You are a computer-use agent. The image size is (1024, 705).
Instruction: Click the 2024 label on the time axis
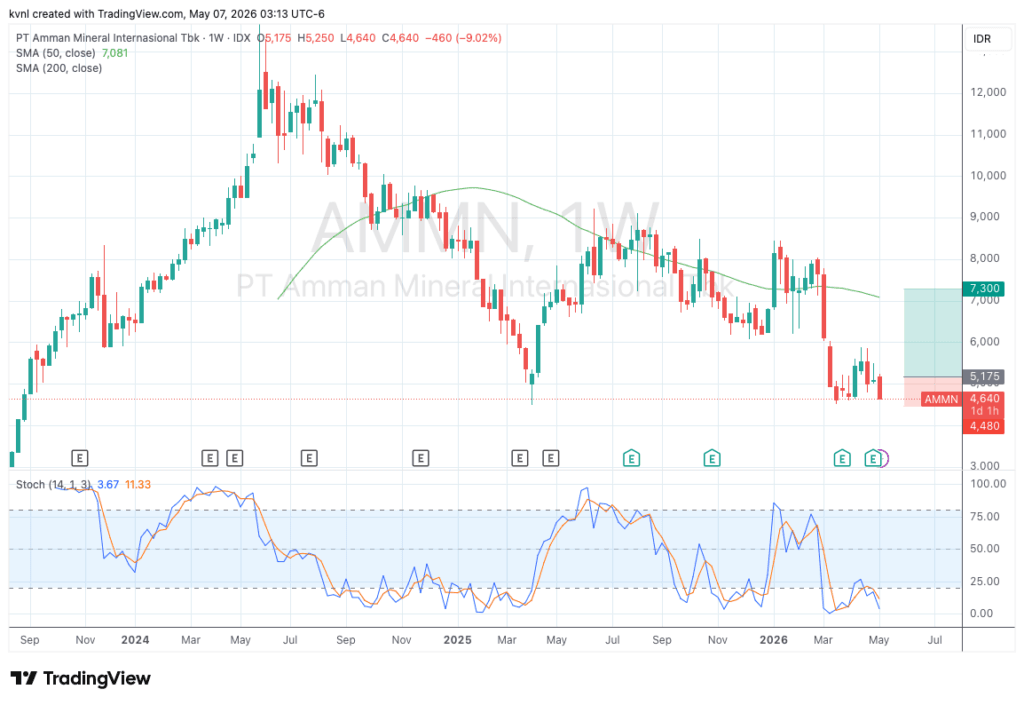point(135,640)
